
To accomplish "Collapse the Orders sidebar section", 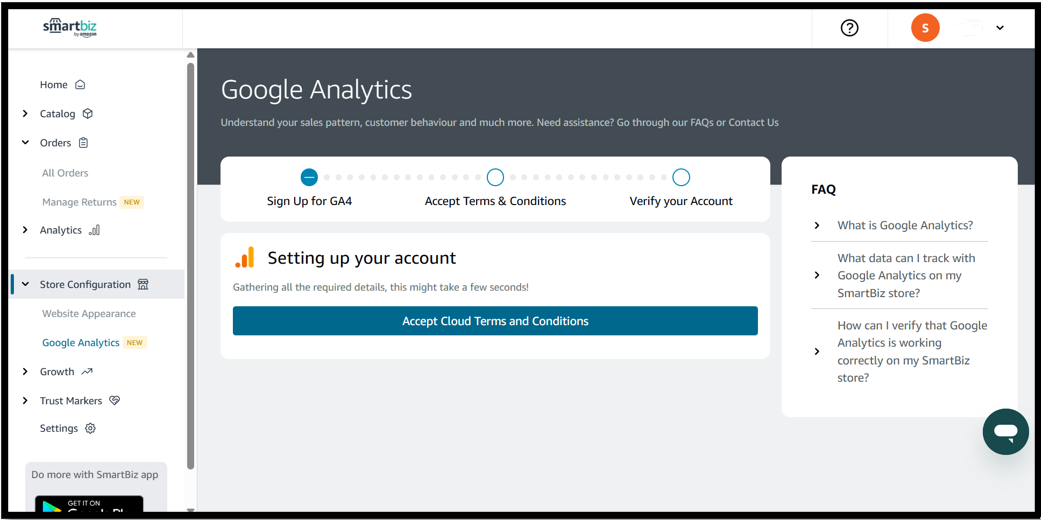I will (26, 143).
